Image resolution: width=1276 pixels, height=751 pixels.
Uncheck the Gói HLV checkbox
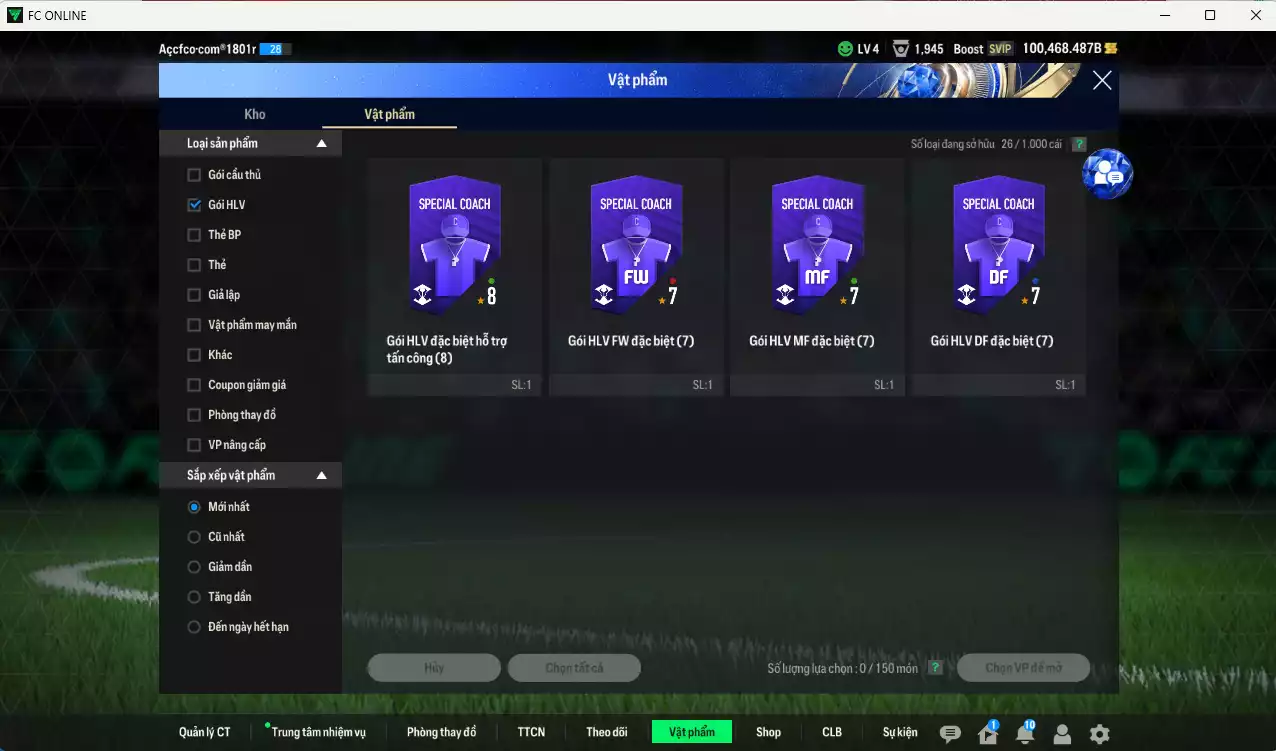click(x=192, y=204)
